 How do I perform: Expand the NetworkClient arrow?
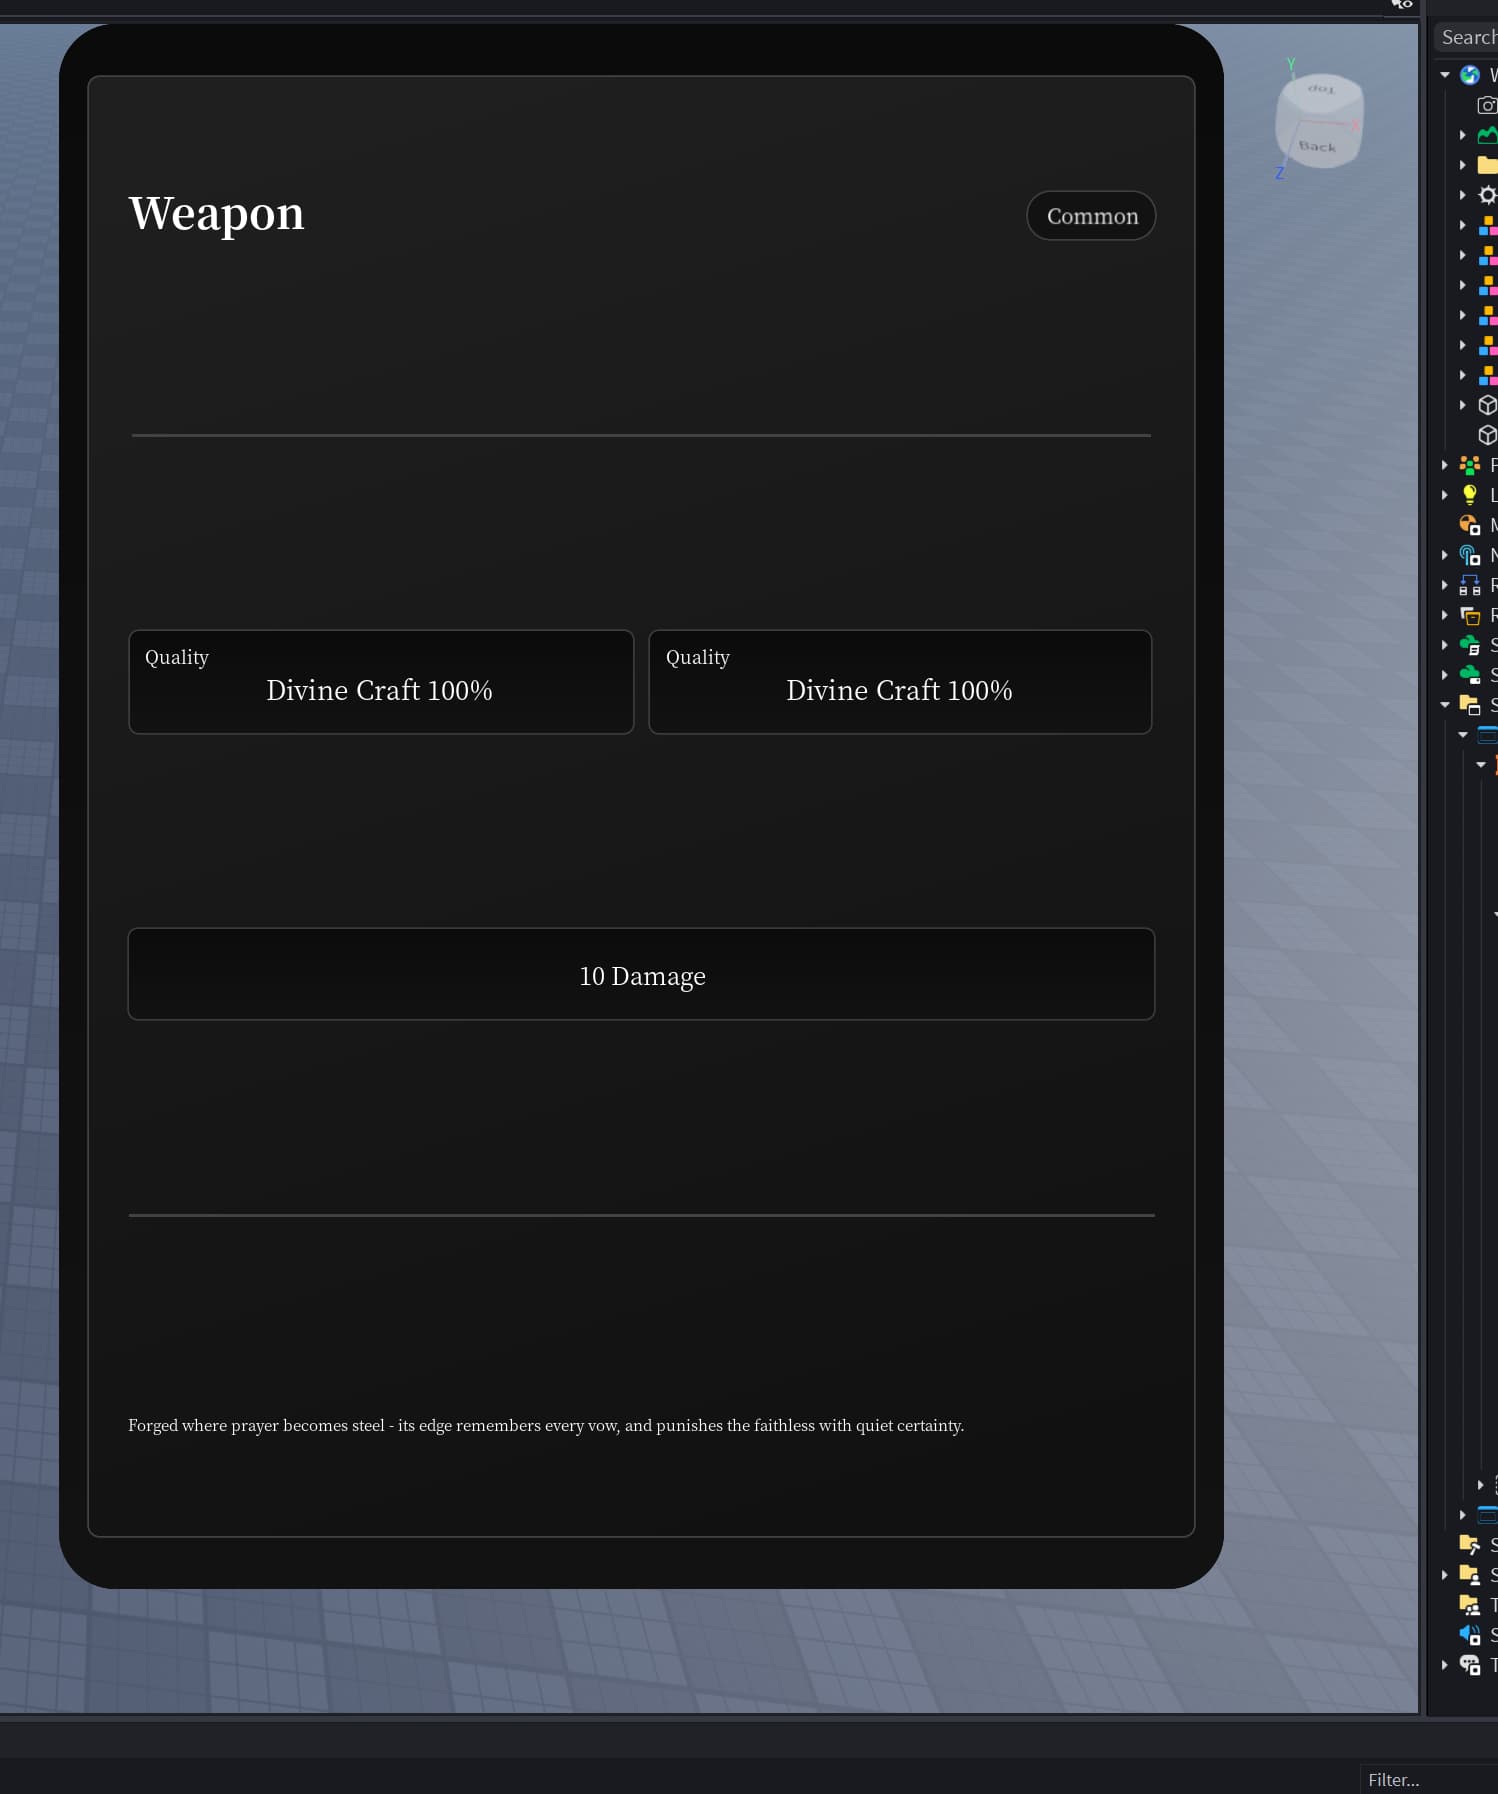click(x=1444, y=555)
